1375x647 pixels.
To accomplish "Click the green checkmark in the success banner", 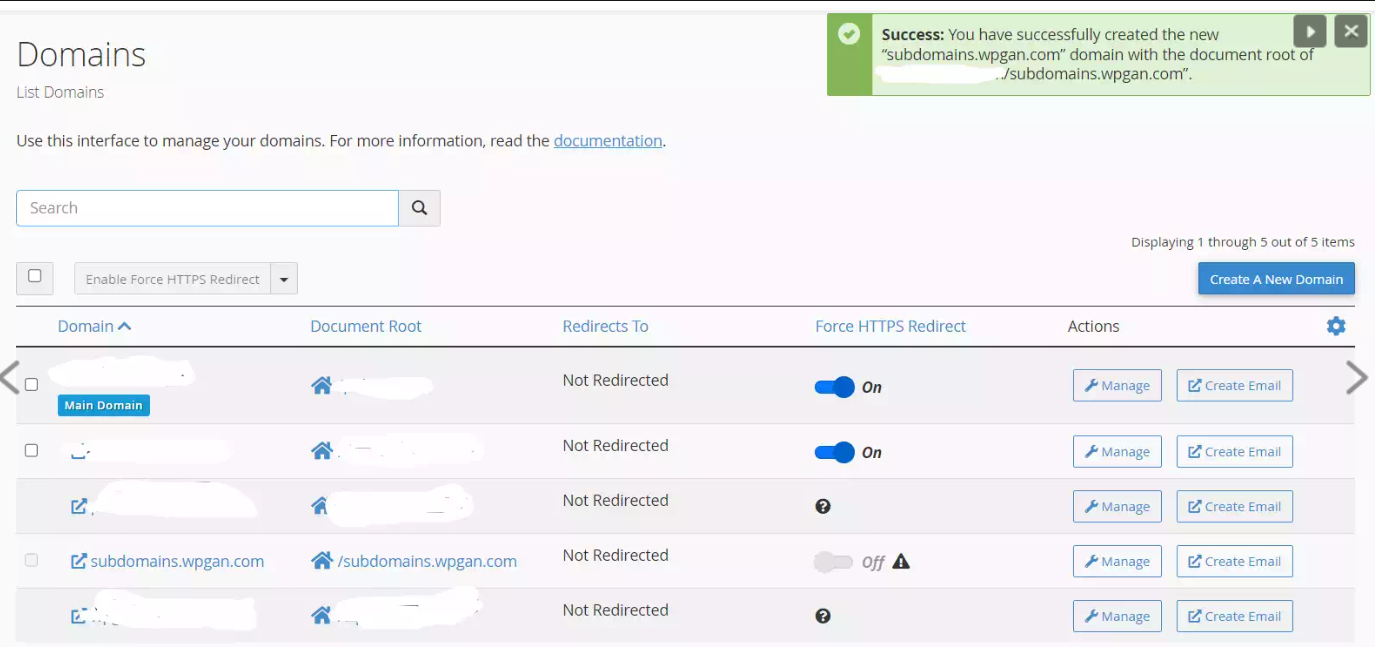I will (x=848, y=33).
